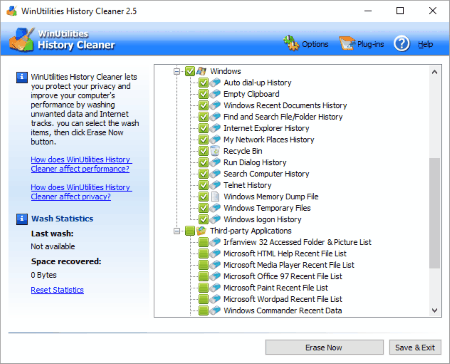
Task: Click the eraser icon beside Microsoft Office 97 list
Action: [x=215, y=276]
